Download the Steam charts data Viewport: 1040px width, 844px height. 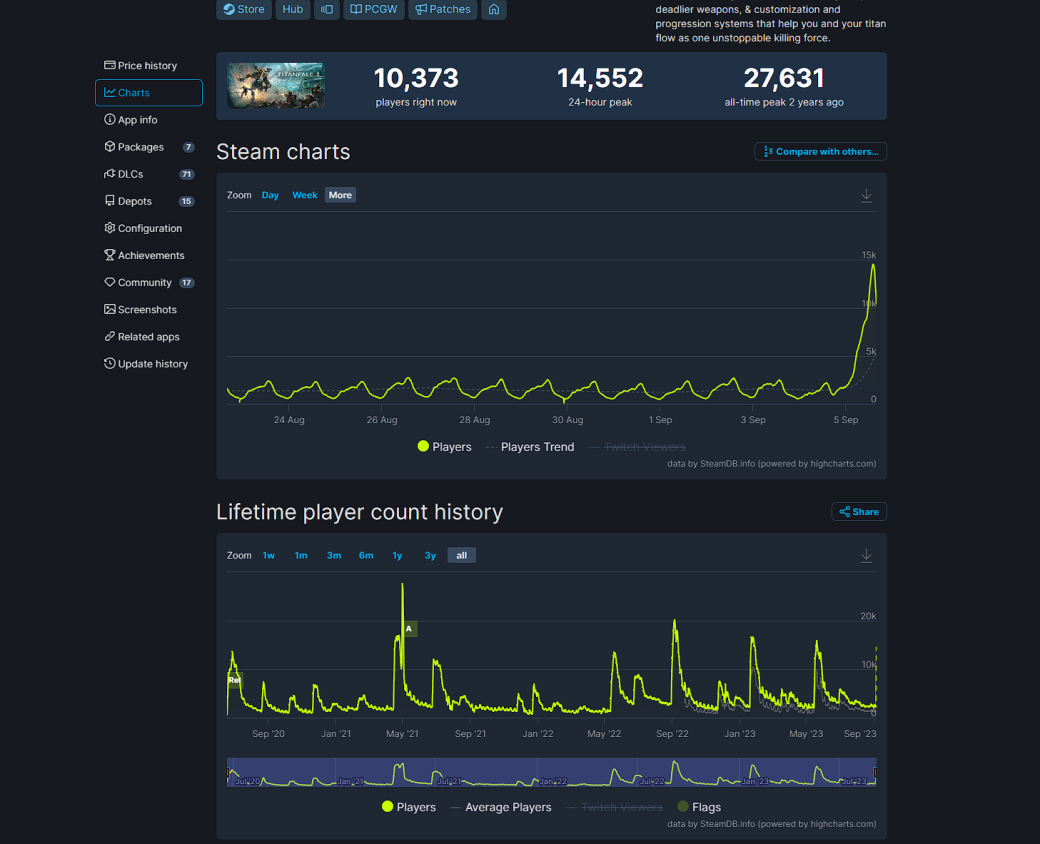(x=866, y=196)
